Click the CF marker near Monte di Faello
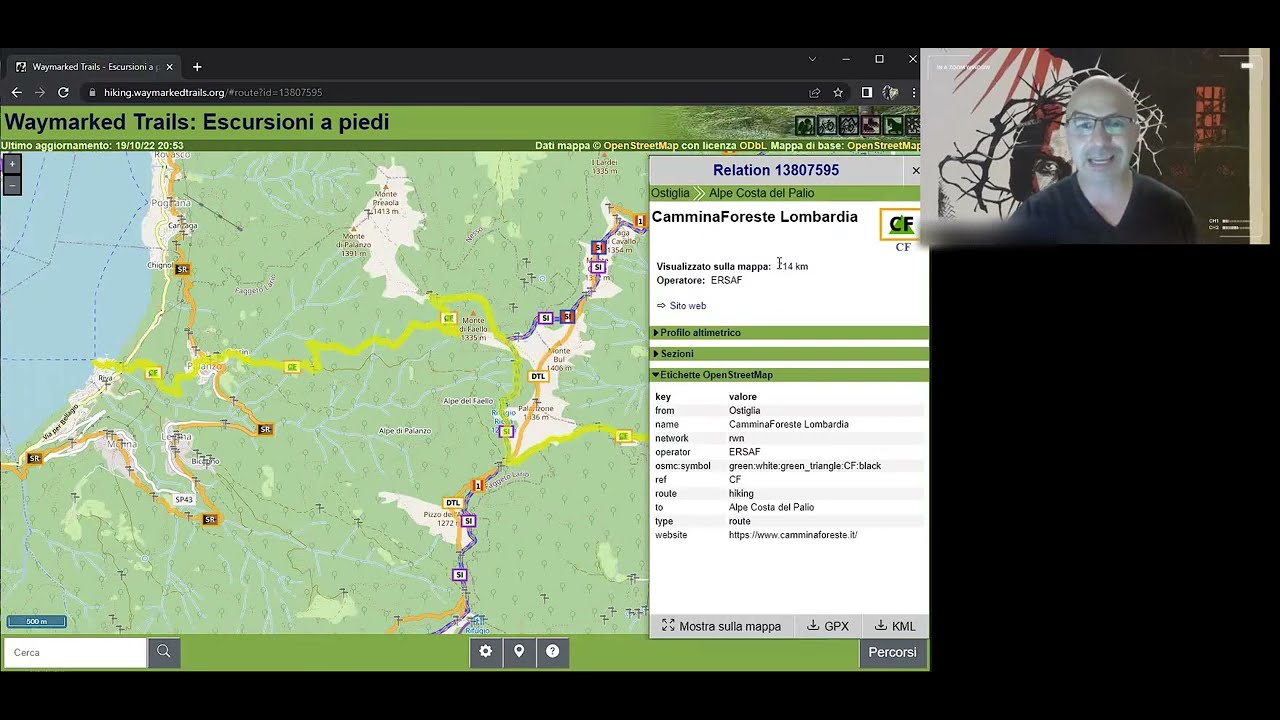The height and width of the screenshot is (720, 1280). tap(449, 318)
